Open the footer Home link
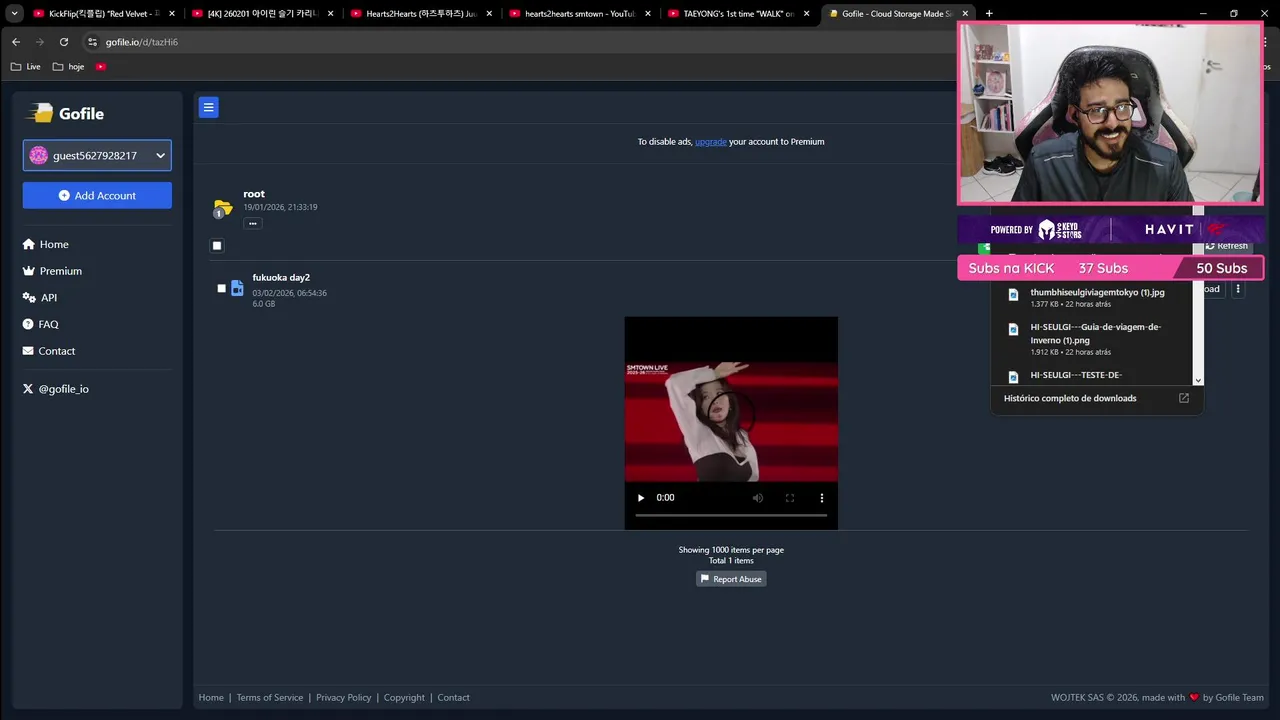This screenshot has width=1280, height=720. (211, 698)
